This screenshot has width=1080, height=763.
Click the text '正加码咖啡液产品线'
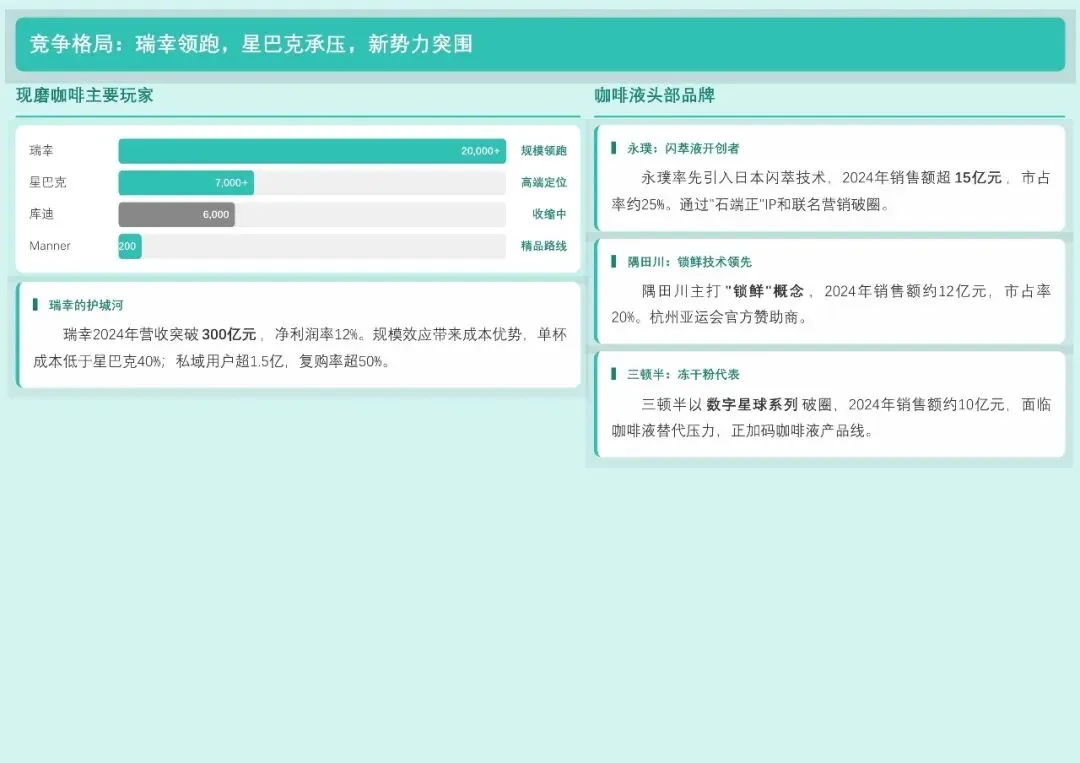(x=798, y=431)
